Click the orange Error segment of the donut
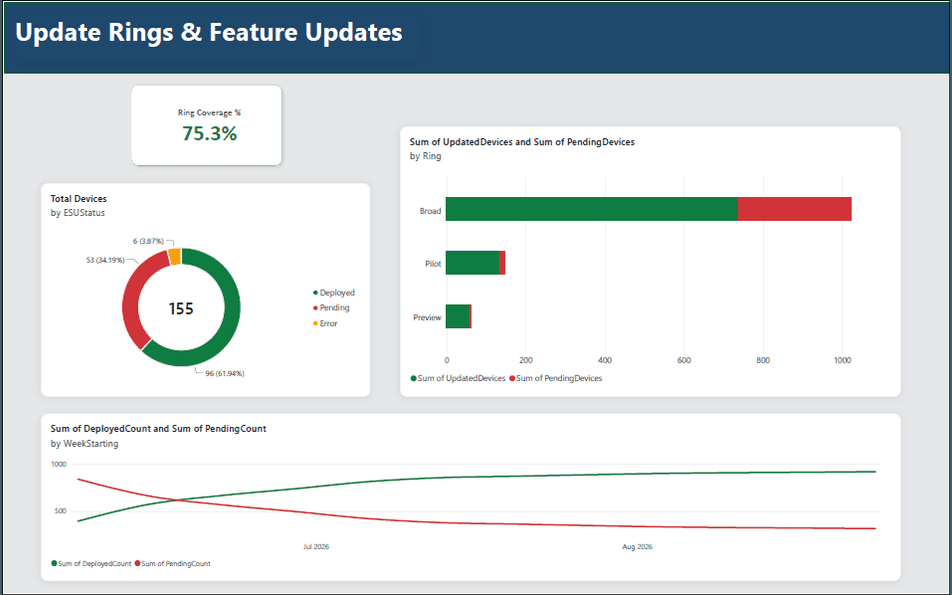 [x=174, y=256]
